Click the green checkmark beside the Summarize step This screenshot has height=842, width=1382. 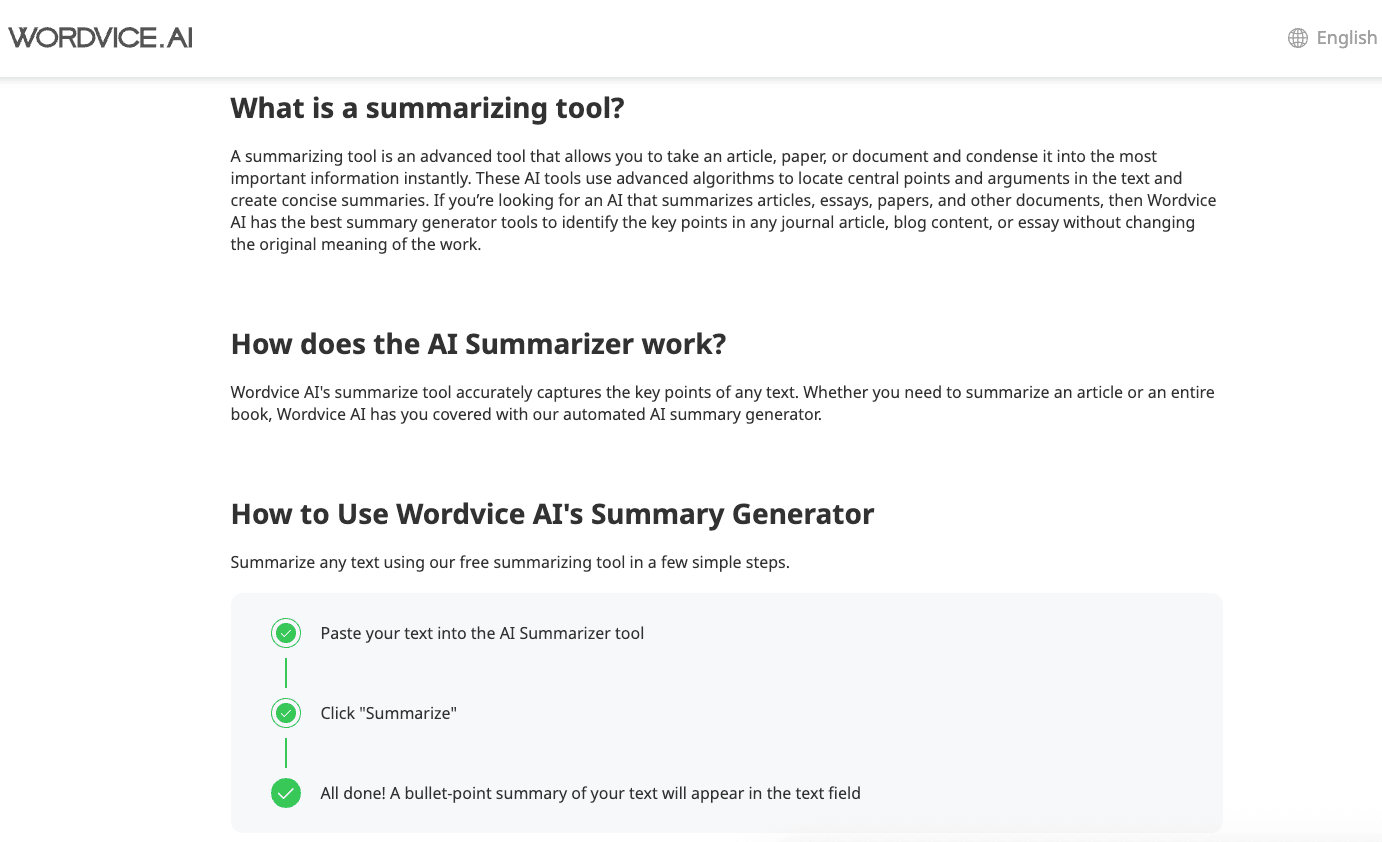[286, 713]
